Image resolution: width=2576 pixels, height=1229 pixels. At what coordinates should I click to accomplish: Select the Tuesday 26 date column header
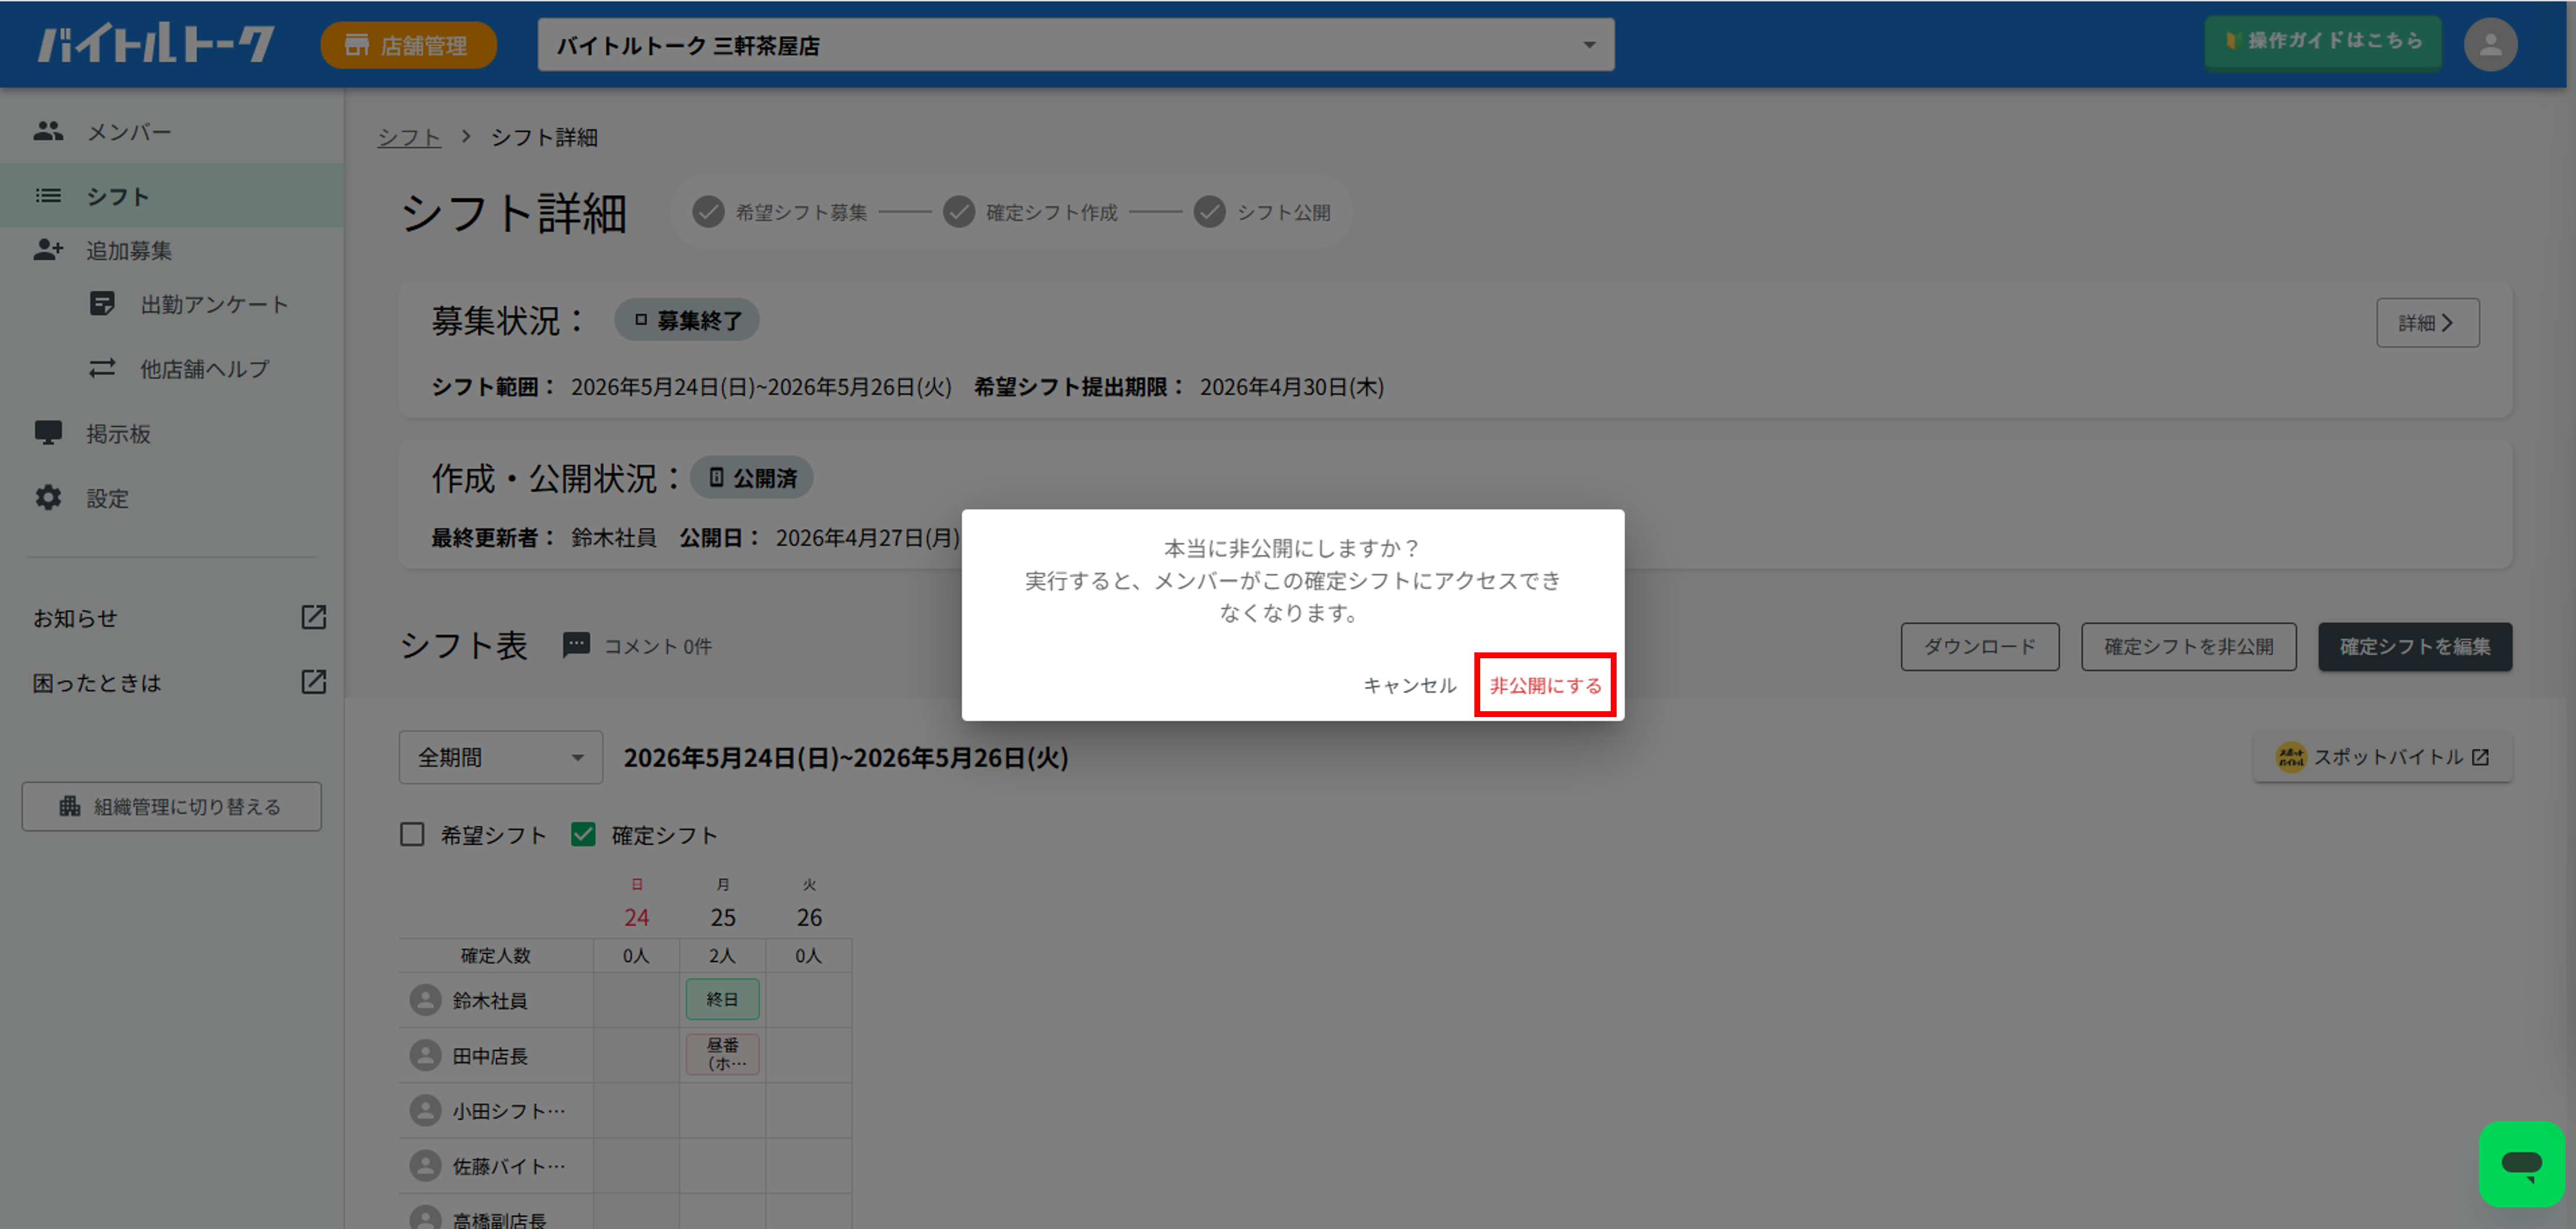(809, 904)
